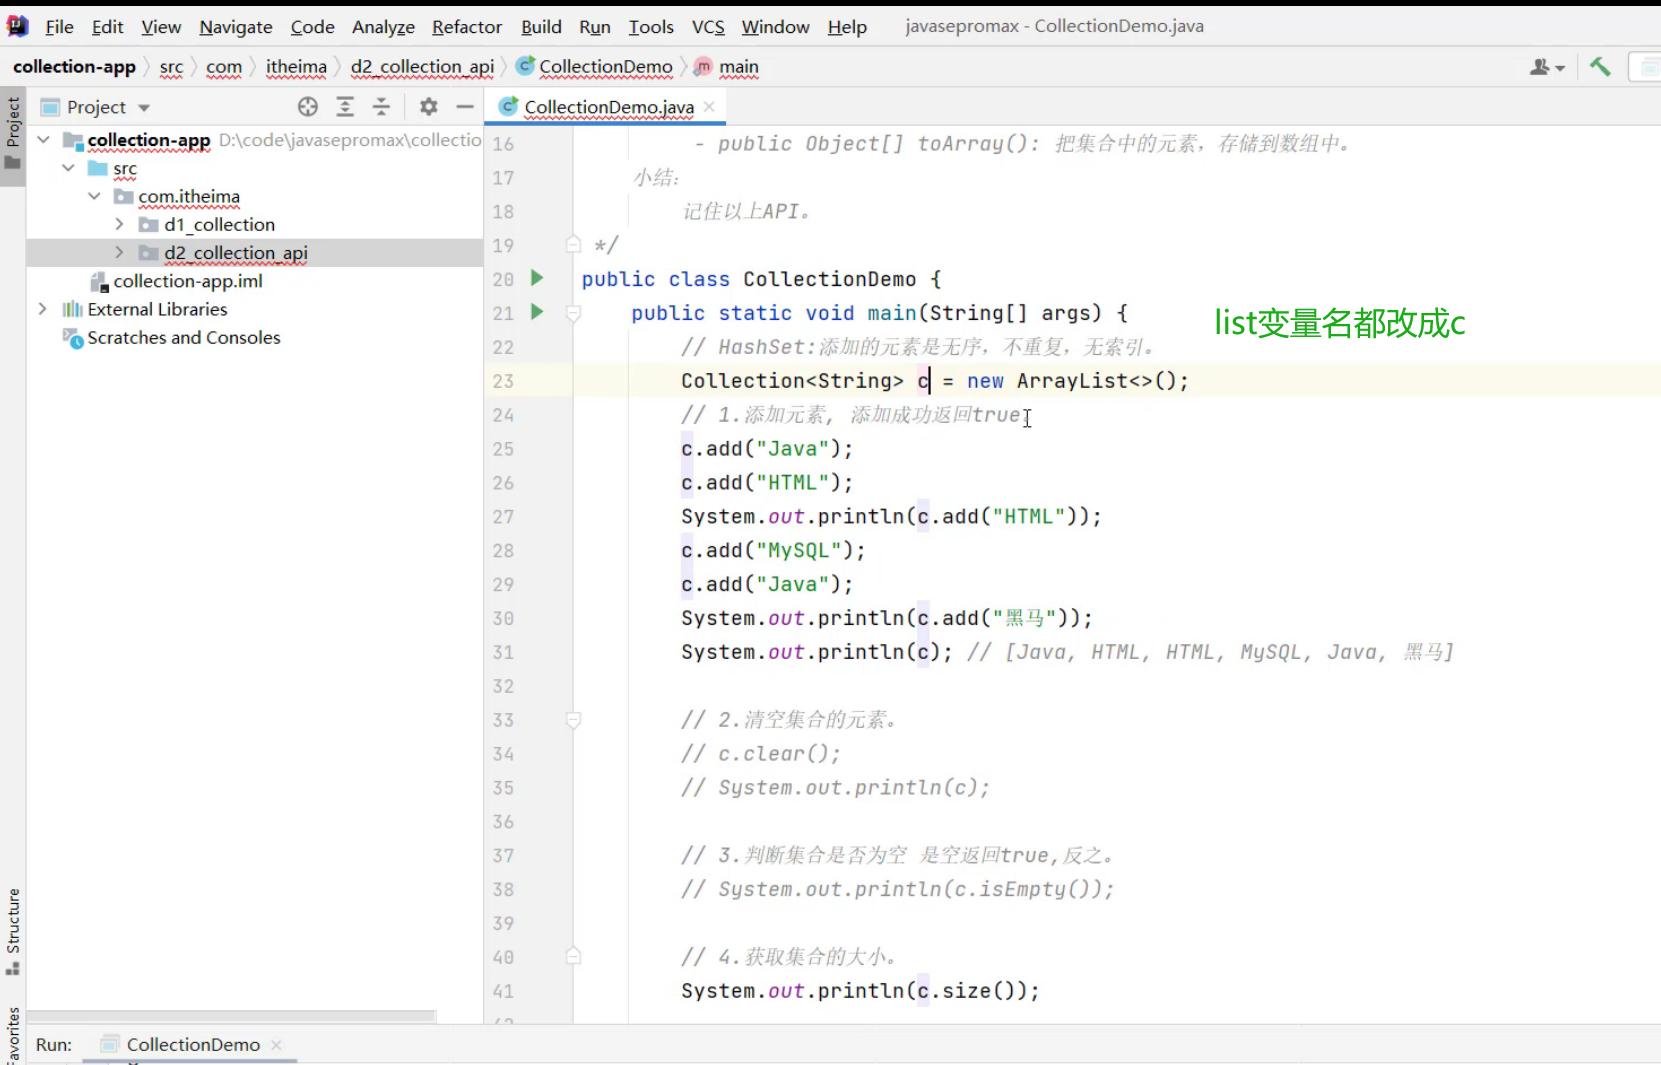This screenshot has height=1065, width=1661.
Task: Select the CollectionDemo tab in Run panel
Action: pyautogui.click(x=193, y=1044)
